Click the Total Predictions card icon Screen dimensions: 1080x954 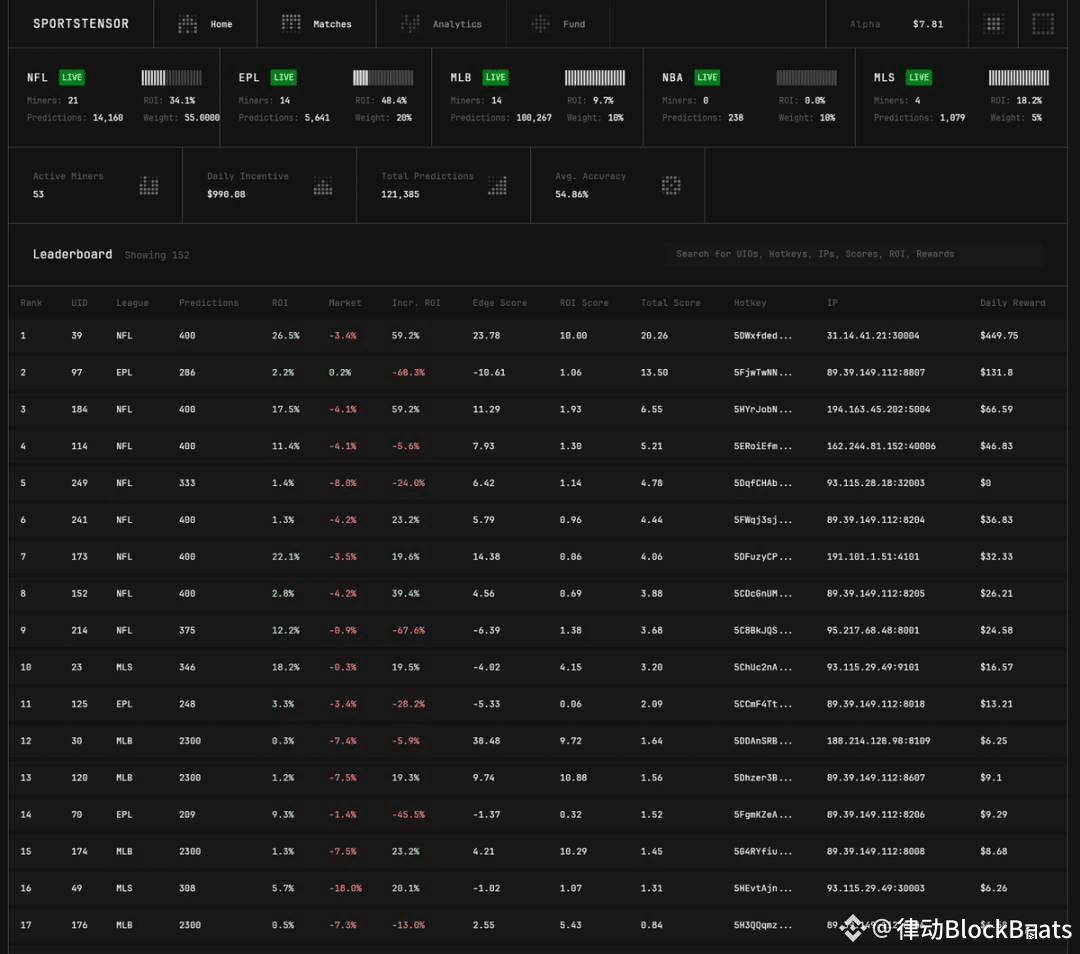[497, 186]
